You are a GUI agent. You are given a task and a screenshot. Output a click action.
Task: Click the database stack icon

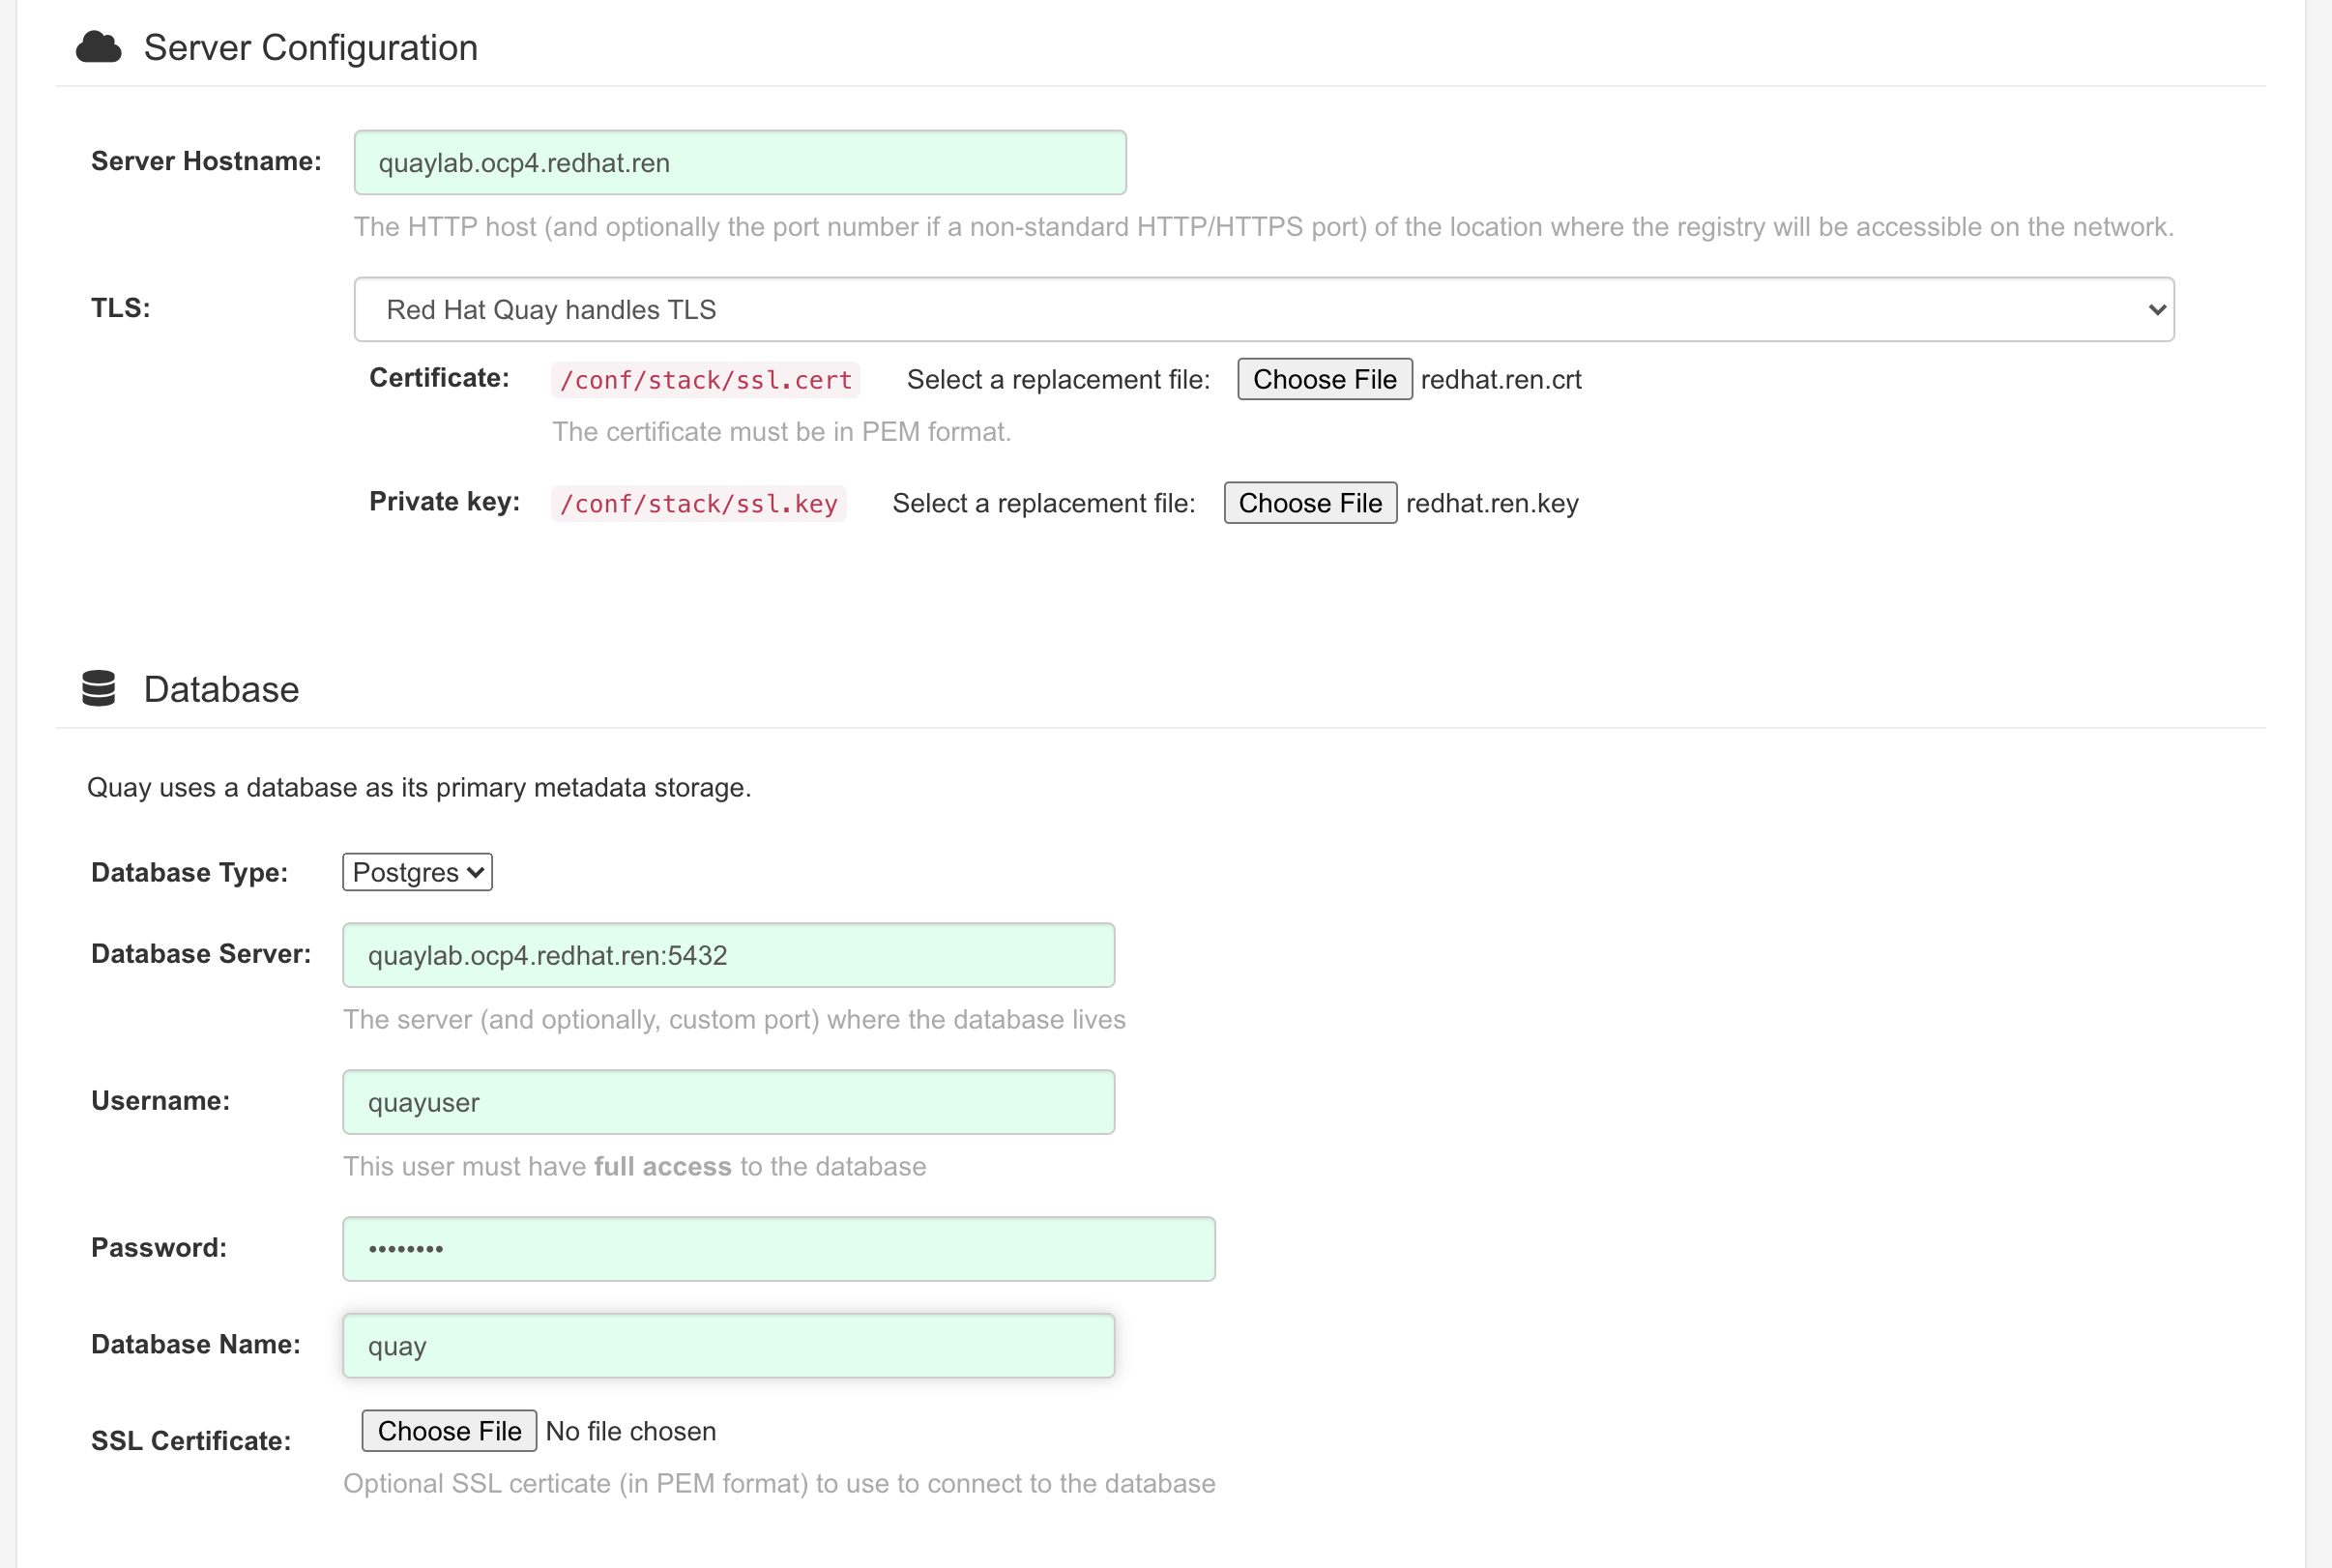point(98,689)
